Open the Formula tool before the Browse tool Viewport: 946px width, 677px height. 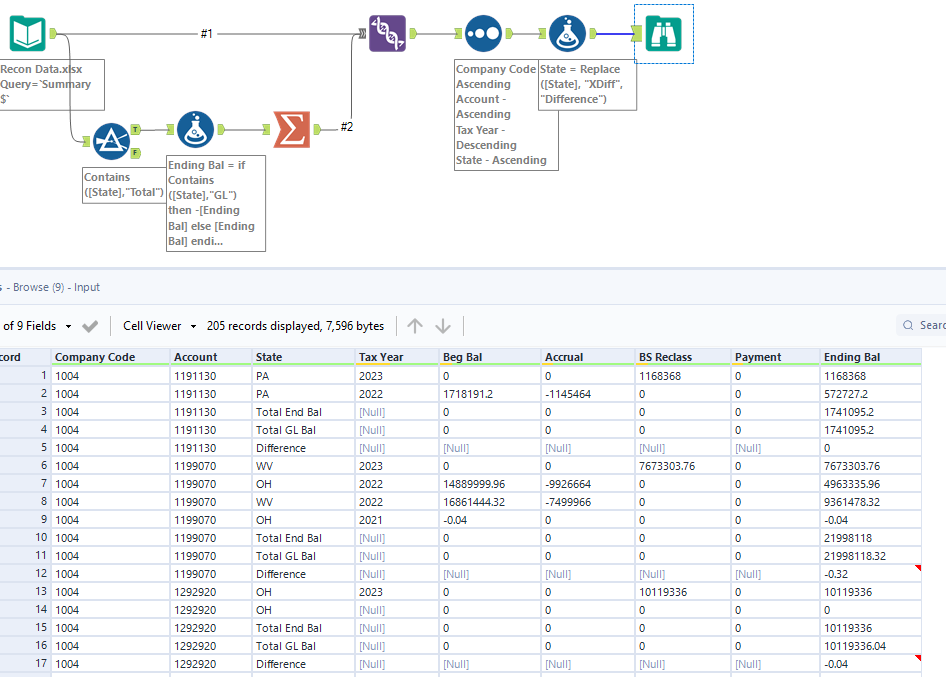tap(567, 32)
